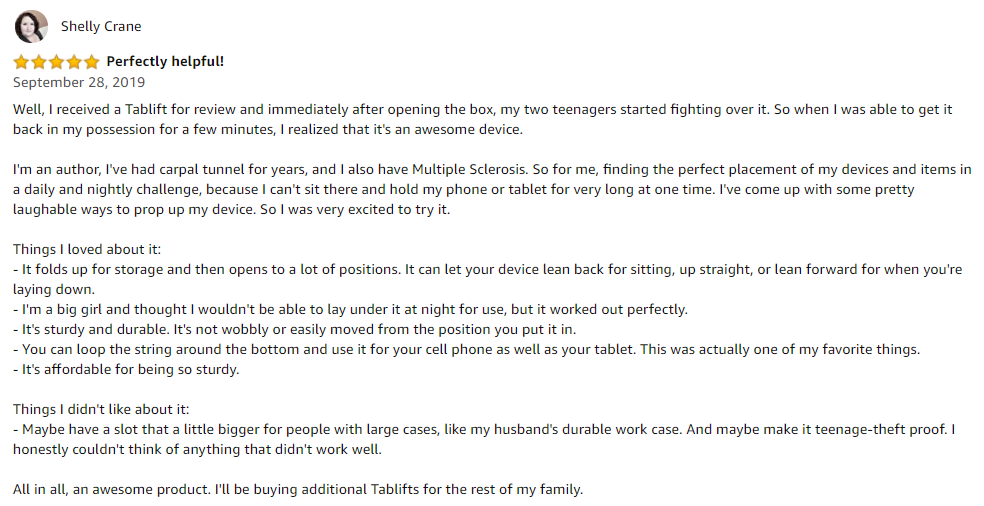Click the "Things I didn't like about it:" heading
Viewport: 984px width, 506px height.
point(101,409)
